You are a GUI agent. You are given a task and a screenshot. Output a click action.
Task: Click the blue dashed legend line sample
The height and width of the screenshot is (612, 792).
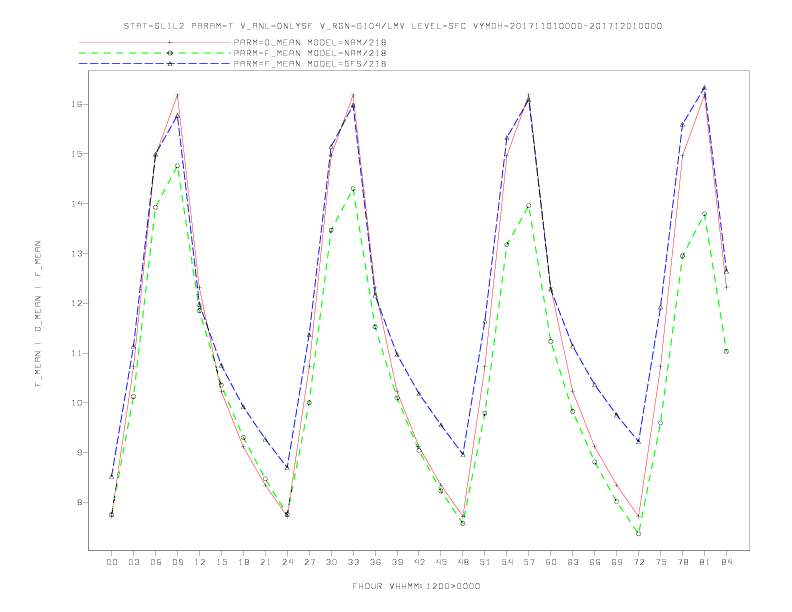click(155, 64)
